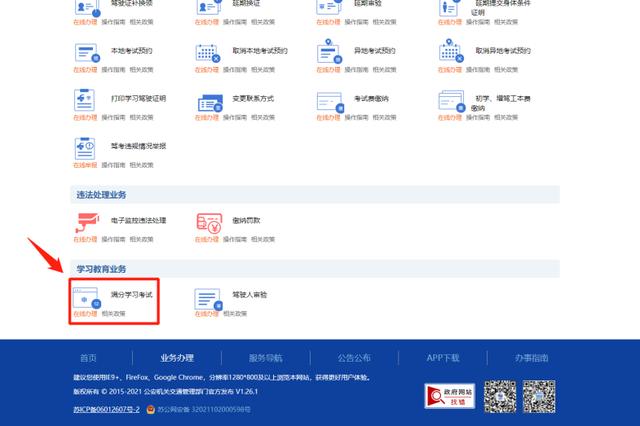Click 在线办理 under 本地考试预约
Screen dimensions: 640x426
(85, 70)
